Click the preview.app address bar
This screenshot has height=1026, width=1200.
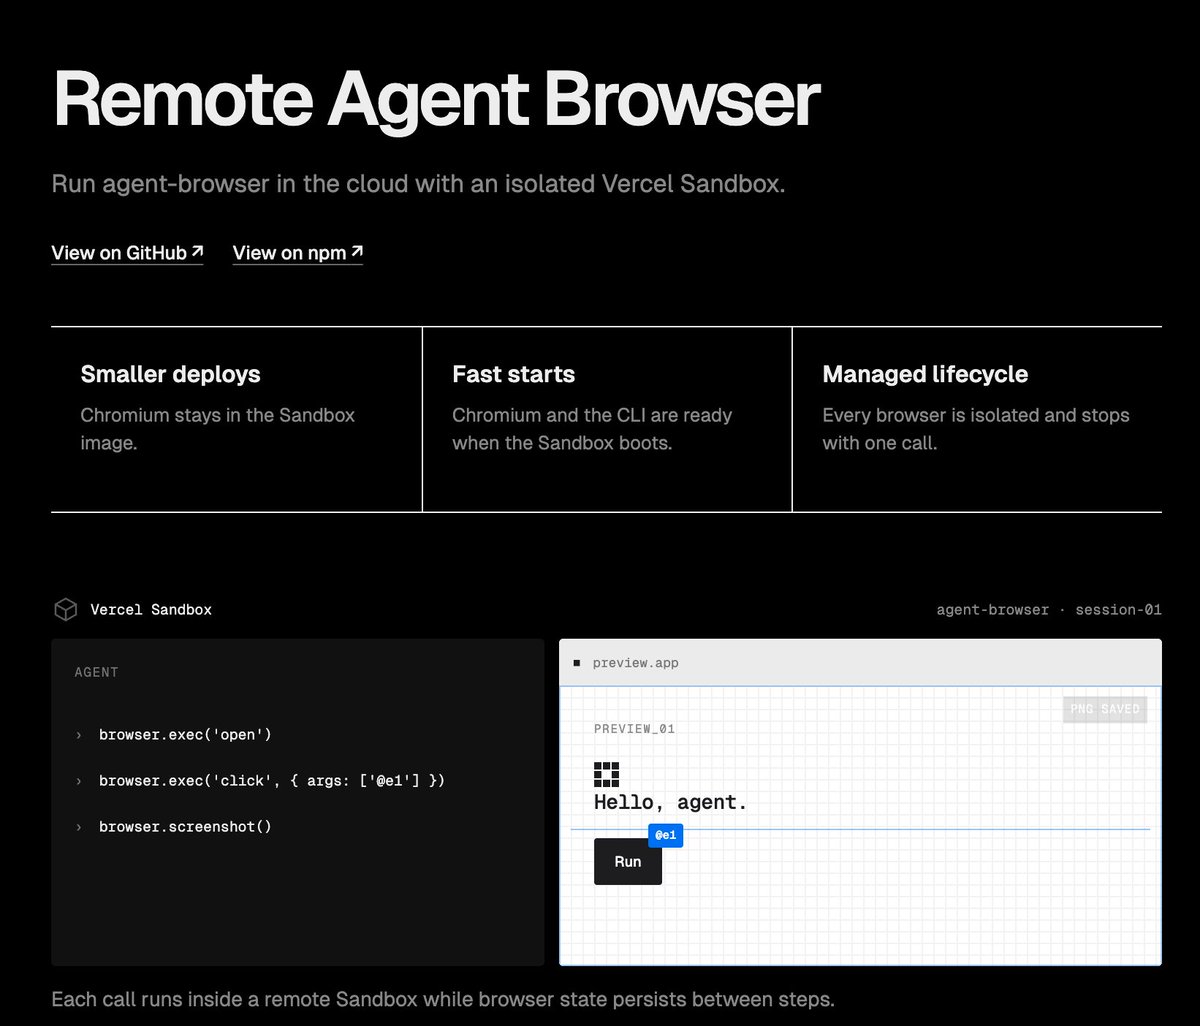860,663
